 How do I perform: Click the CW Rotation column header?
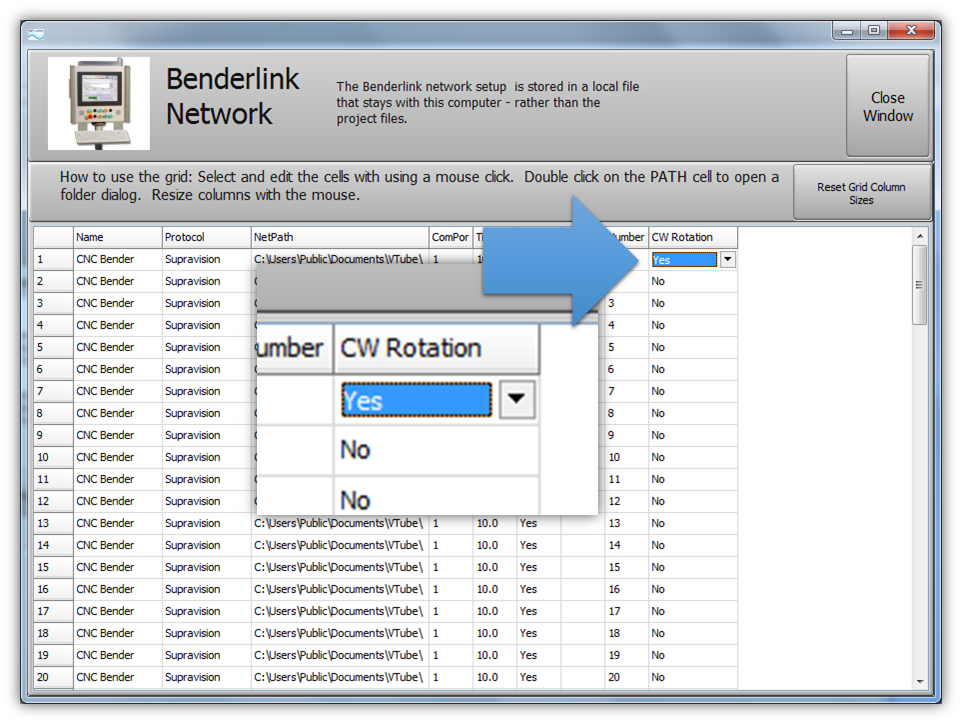692,237
